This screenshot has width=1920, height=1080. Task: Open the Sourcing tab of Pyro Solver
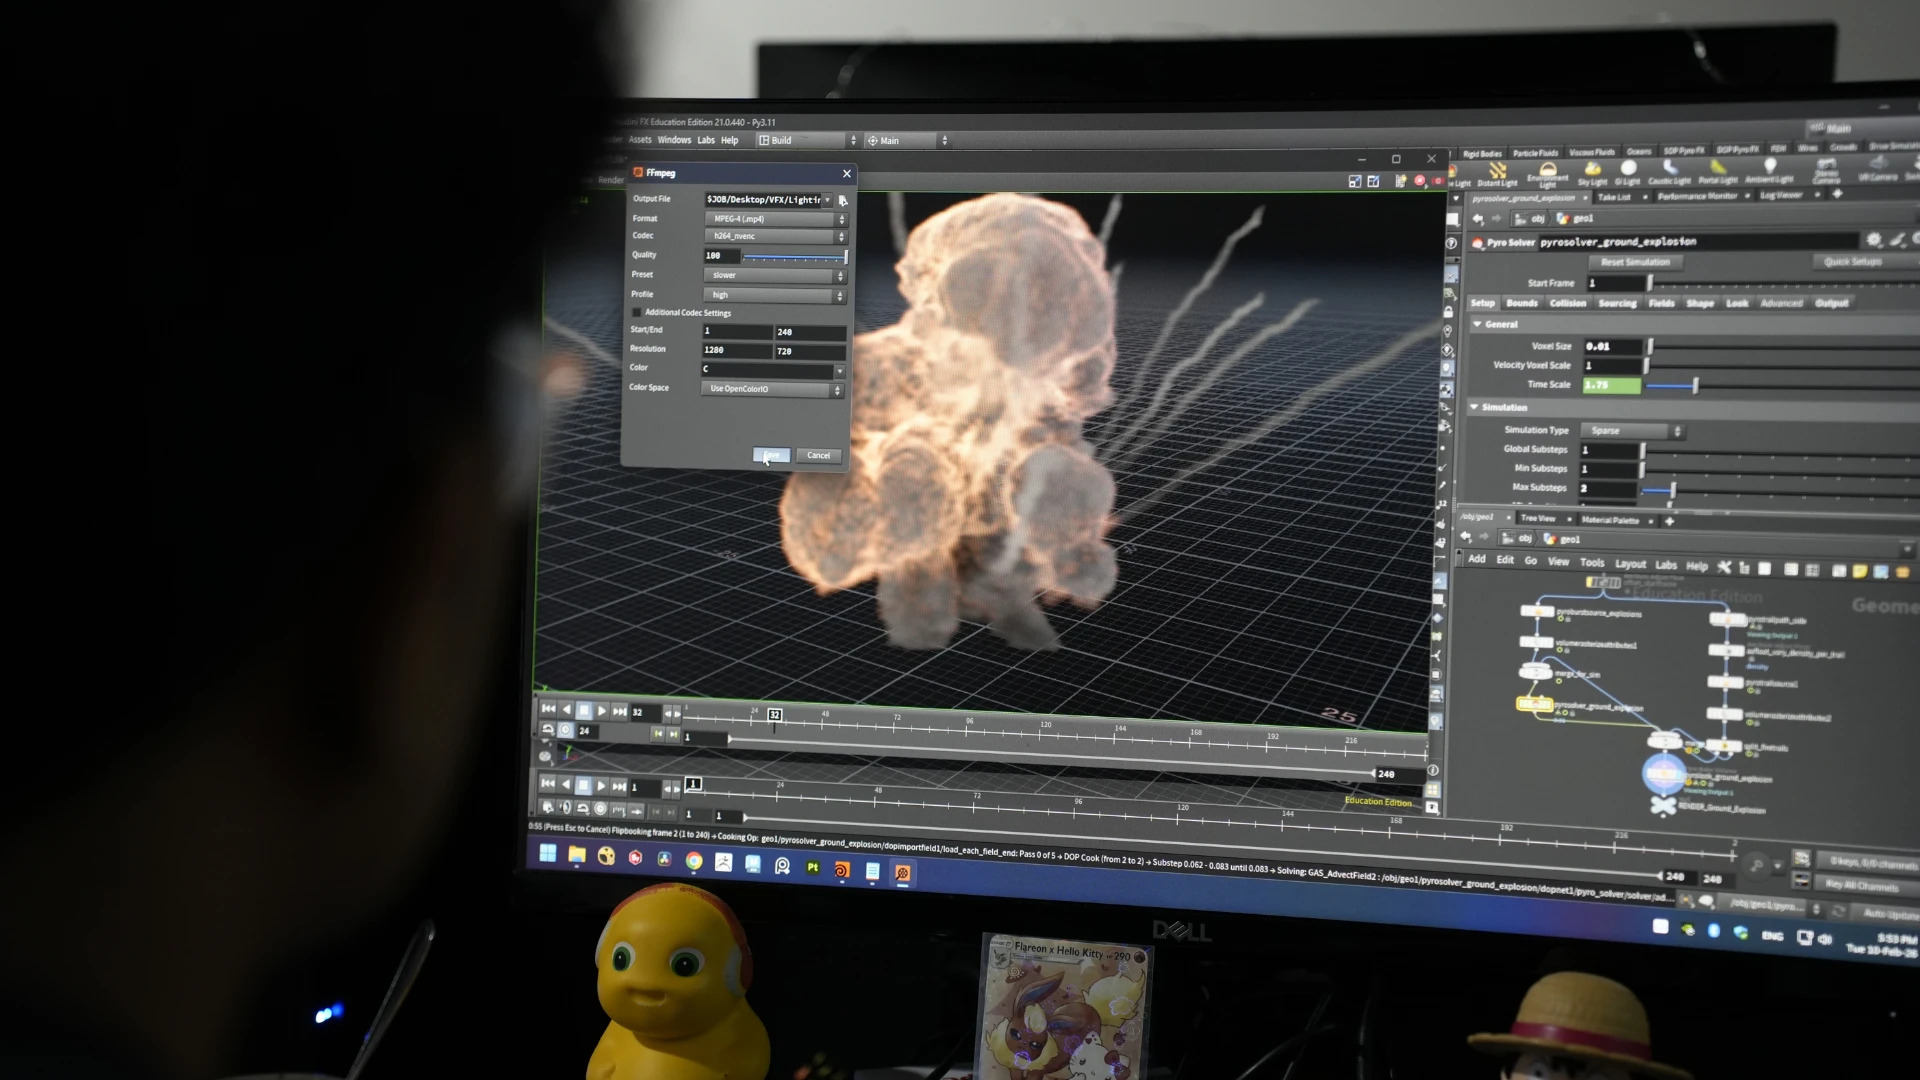coord(1617,303)
